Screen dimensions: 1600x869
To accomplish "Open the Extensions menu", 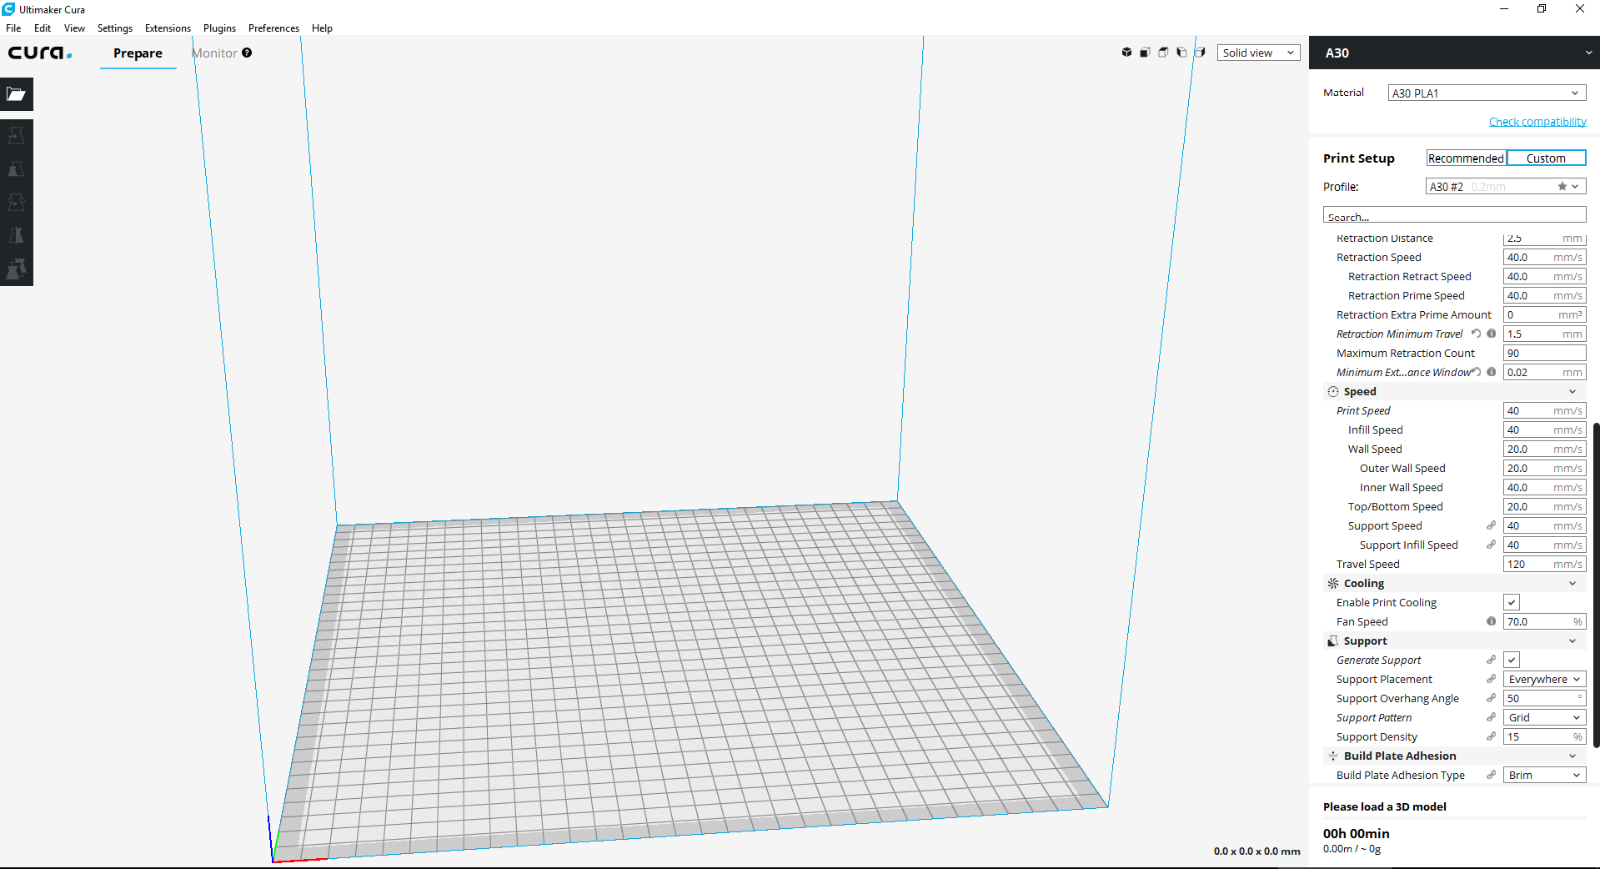I will [168, 28].
